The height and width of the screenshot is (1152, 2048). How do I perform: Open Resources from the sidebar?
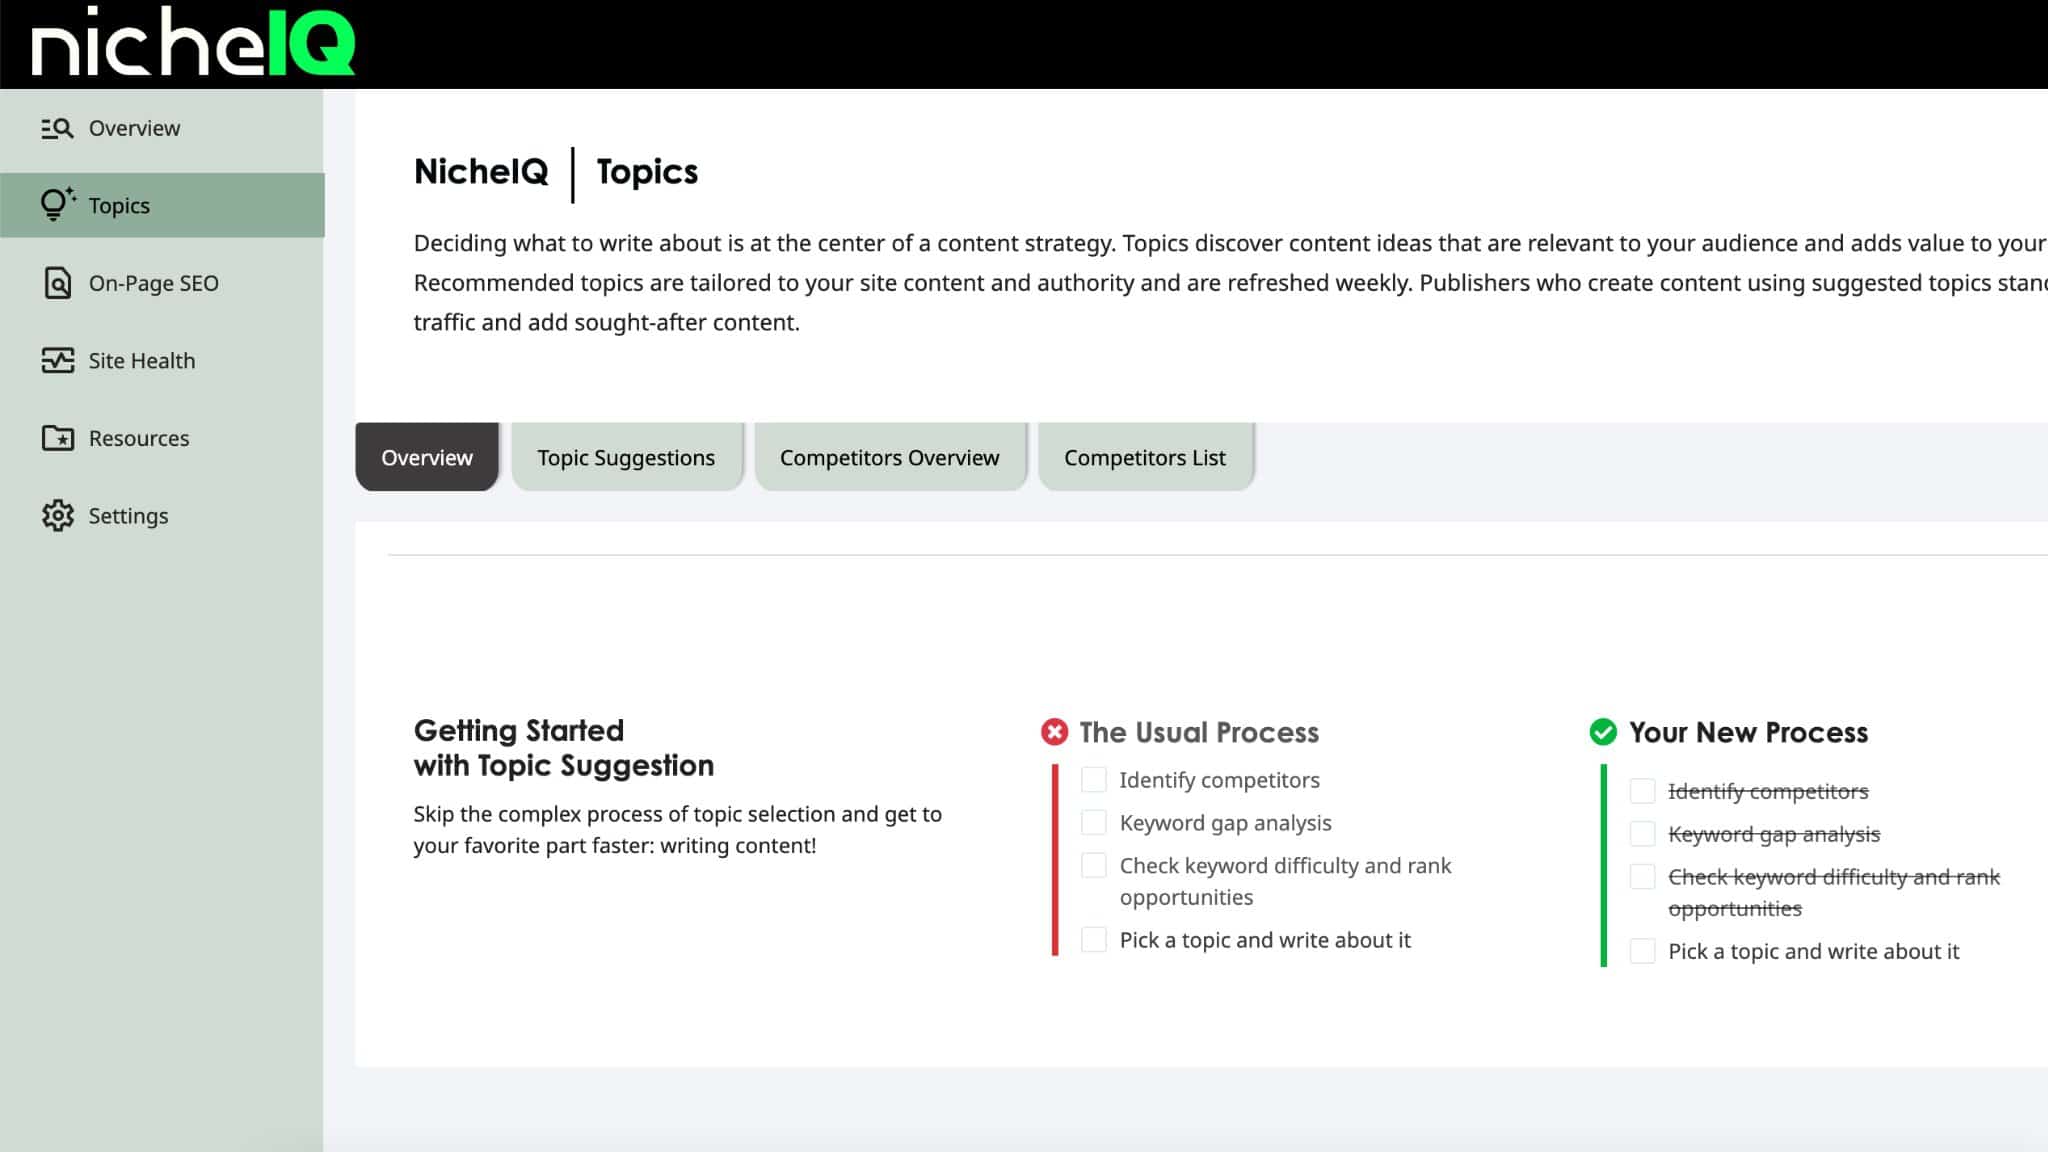162,438
